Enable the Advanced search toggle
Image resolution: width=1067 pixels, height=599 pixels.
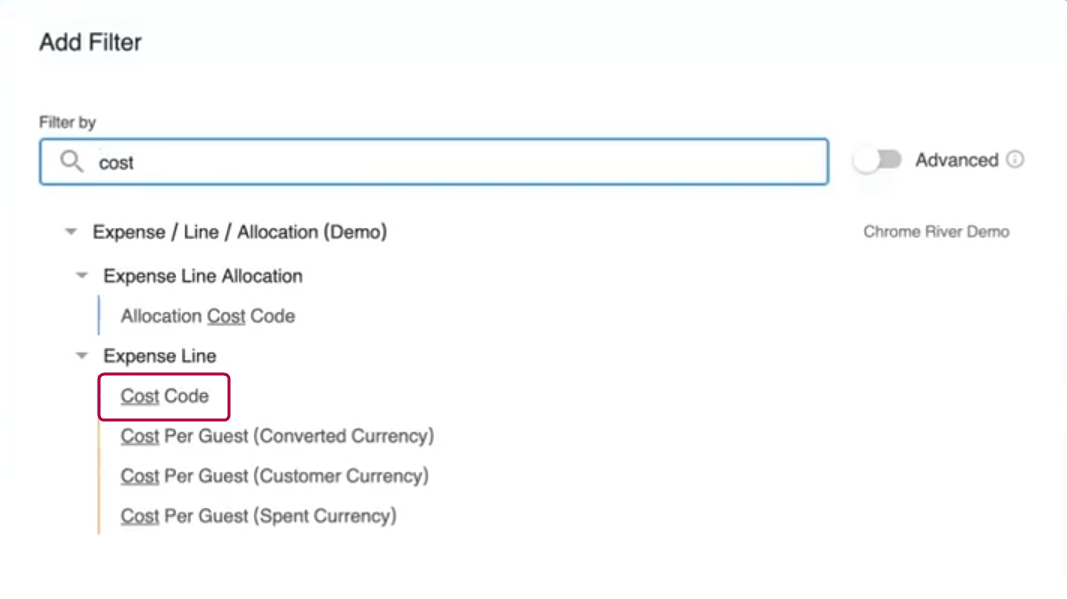(878, 159)
